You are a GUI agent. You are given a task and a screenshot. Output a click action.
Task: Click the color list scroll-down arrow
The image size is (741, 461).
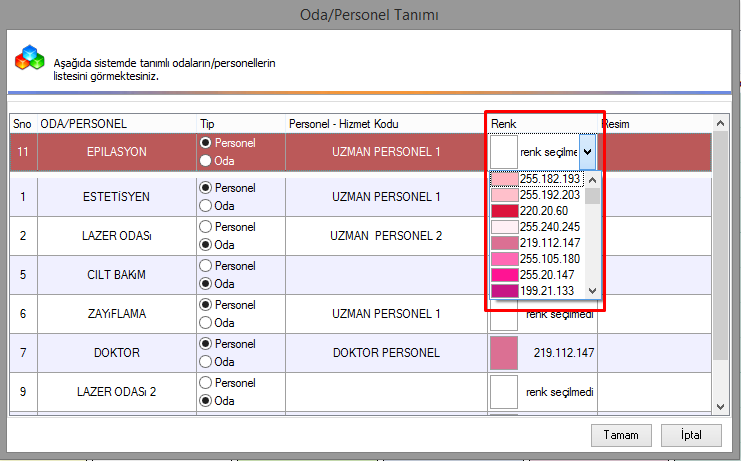click(x=593, y=290)
